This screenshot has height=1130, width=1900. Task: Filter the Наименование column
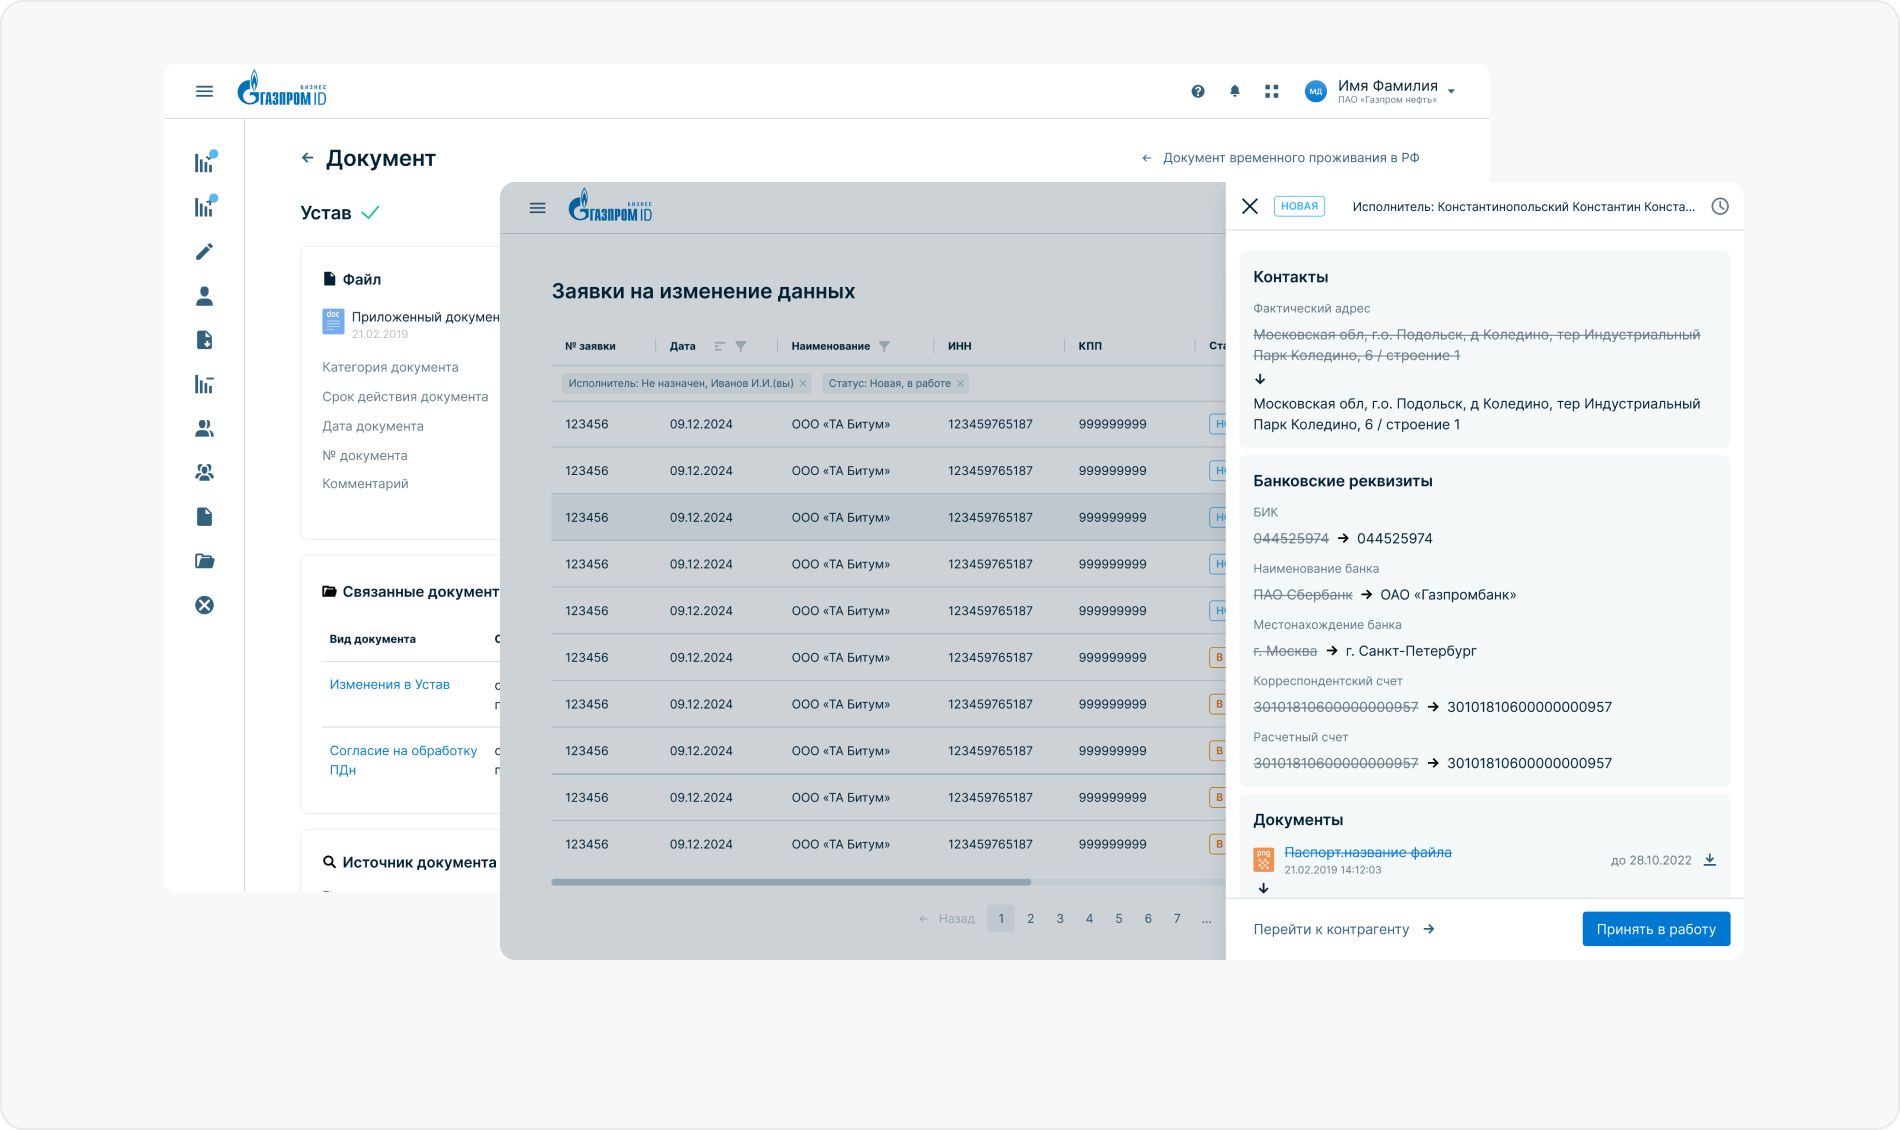click(x=884, y=346)
